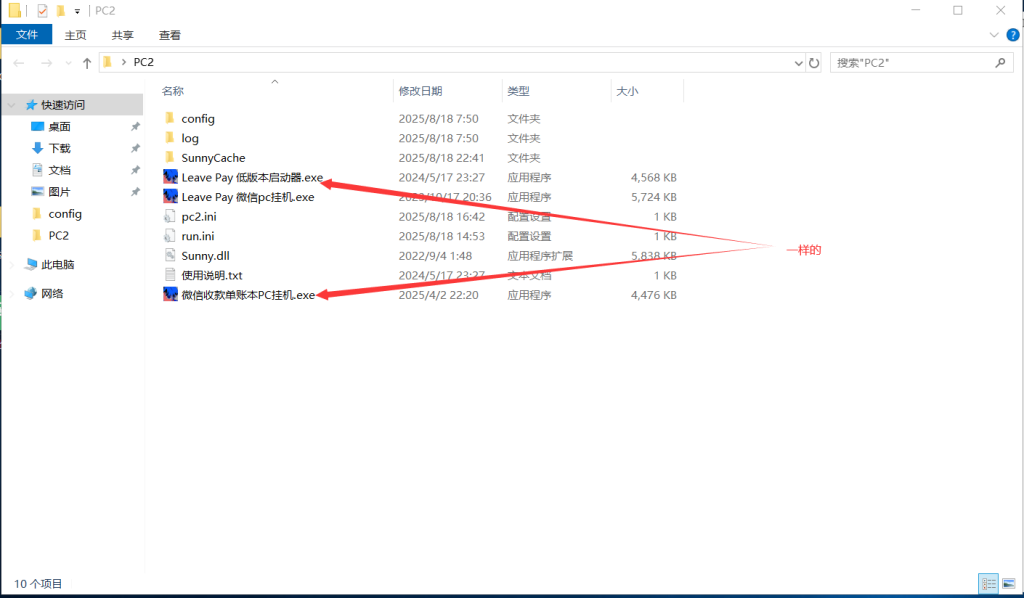Viewport: 1024px width, 598px height.
Task: Switch to the 共享 ribbon tab
Action: (122, 35)
